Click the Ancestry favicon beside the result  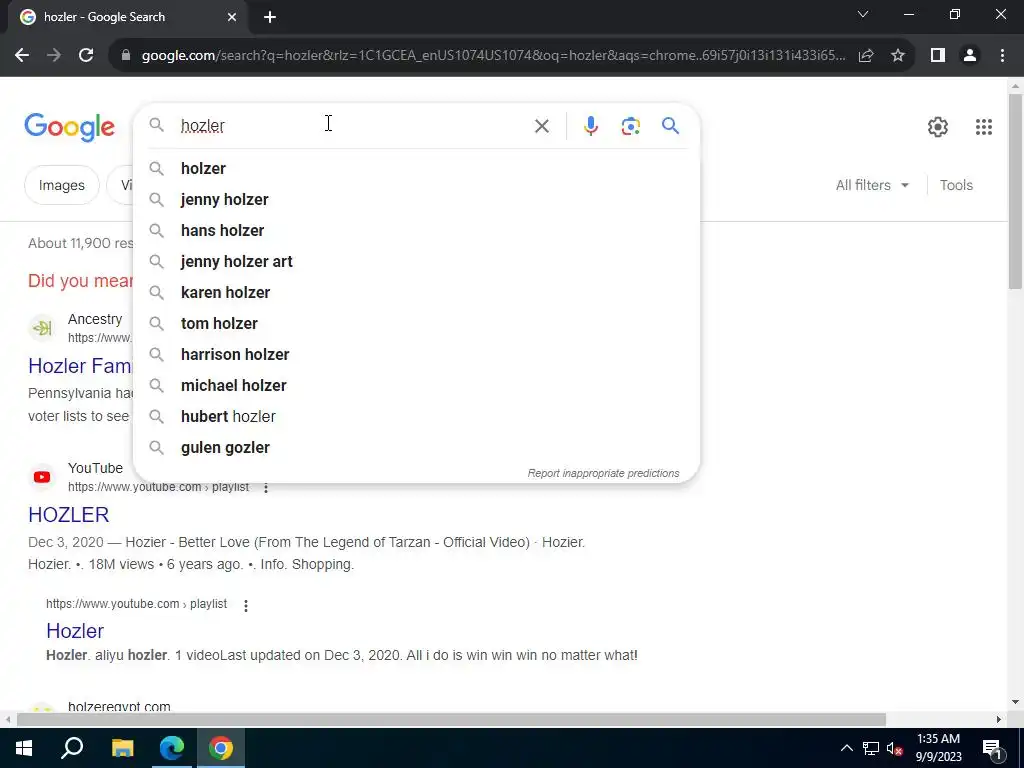pos(42,328)
